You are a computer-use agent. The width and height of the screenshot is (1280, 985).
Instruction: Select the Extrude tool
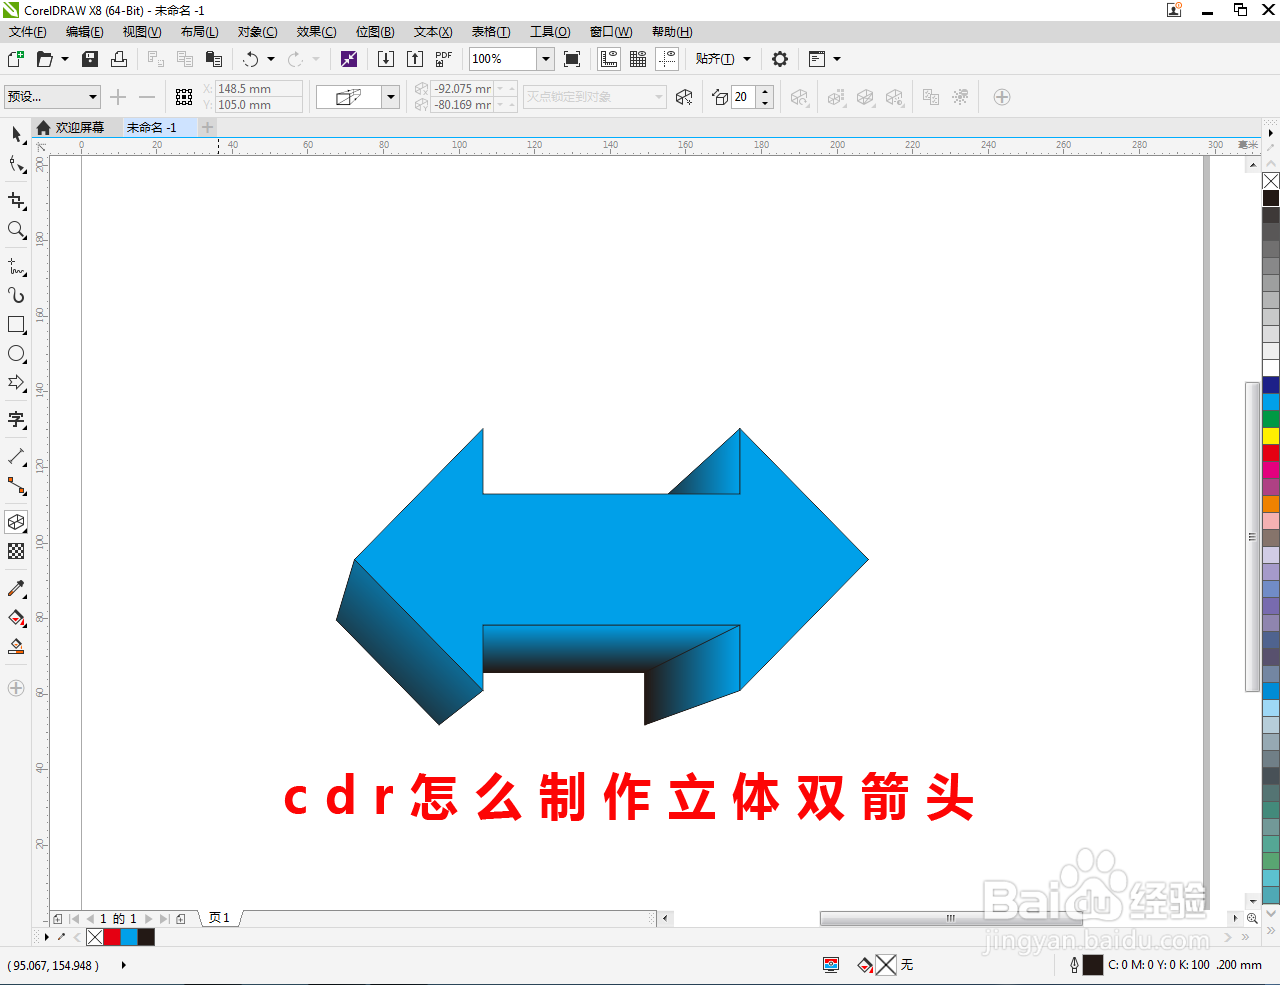click(16, 524)
